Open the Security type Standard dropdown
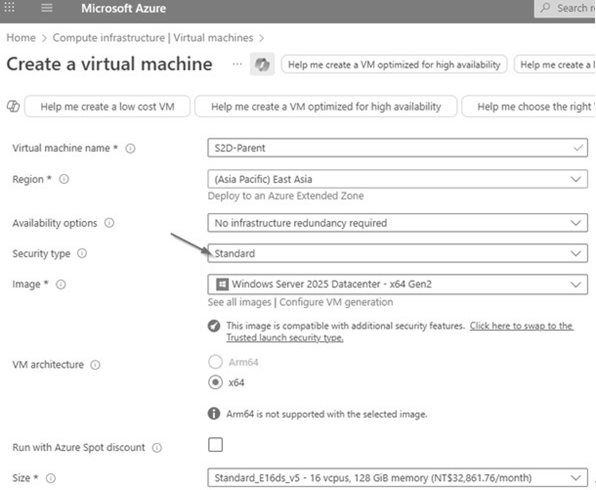 point(397,253)
